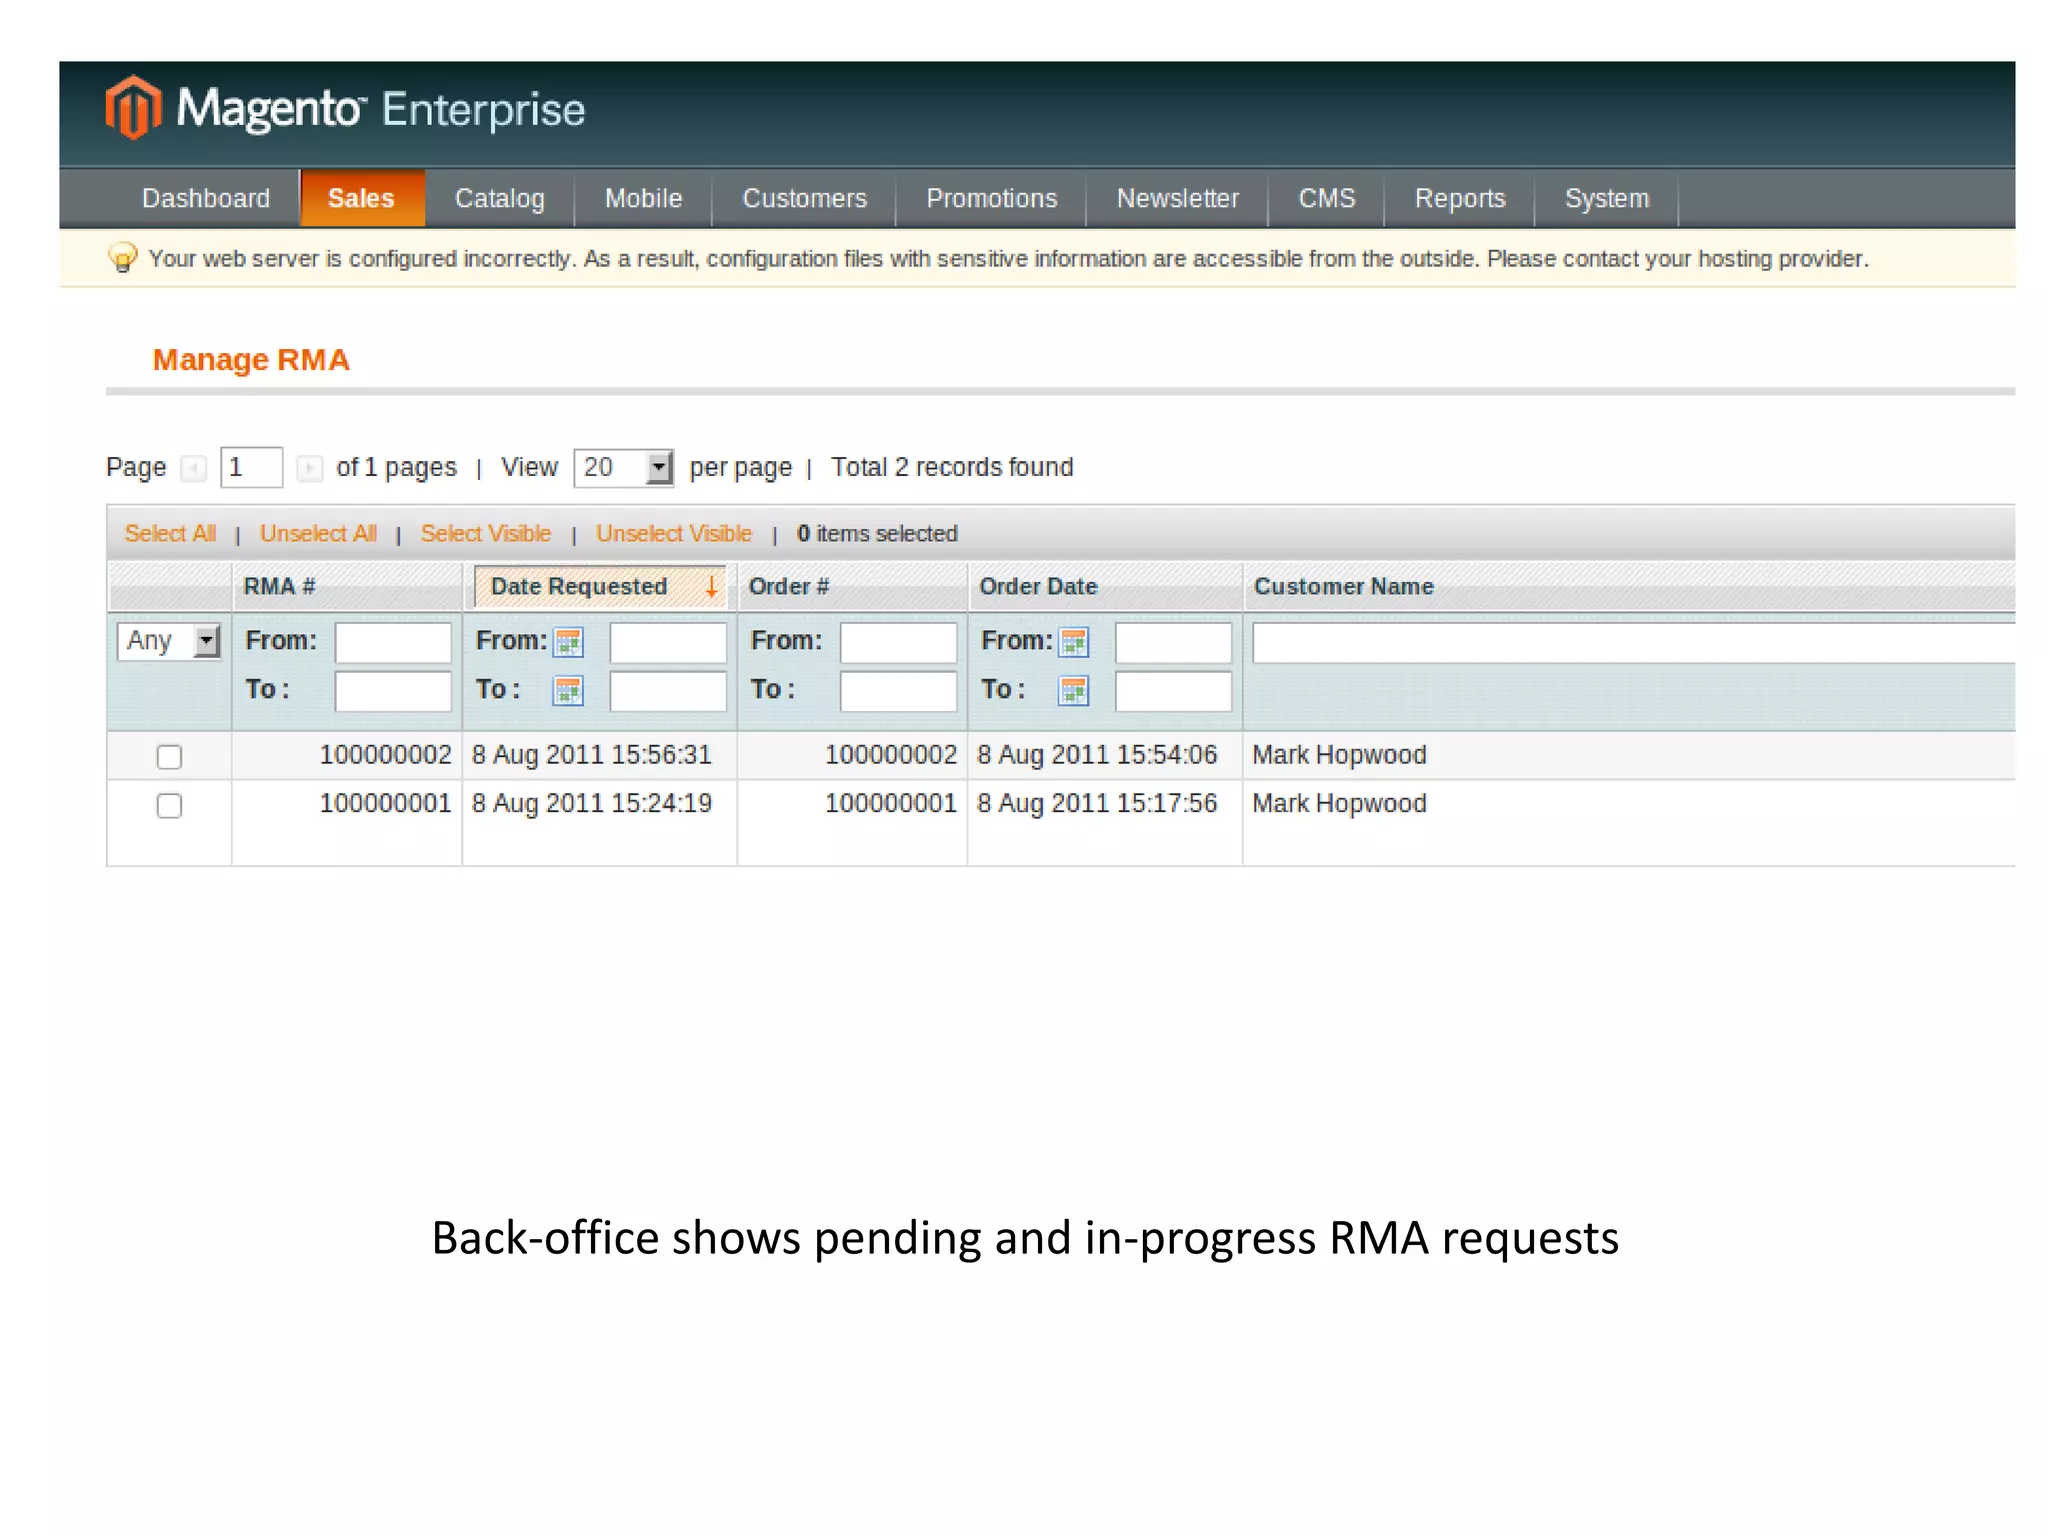Focus the Date Requested To field
Screen dimensions: 2048x1536
[668, 691]
